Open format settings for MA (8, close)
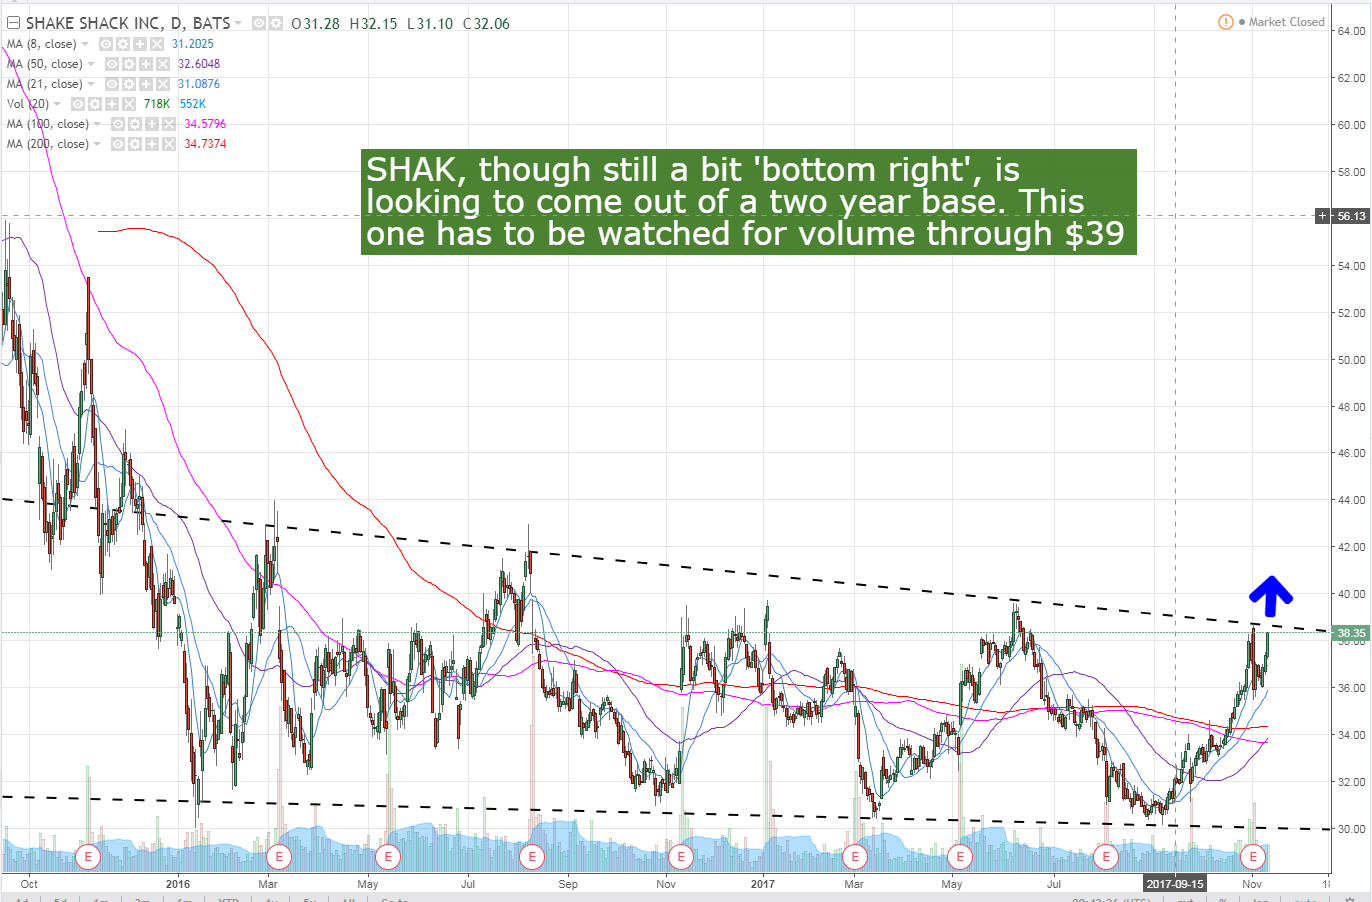This screenshot has height=902, width=1372. [122, 44]
